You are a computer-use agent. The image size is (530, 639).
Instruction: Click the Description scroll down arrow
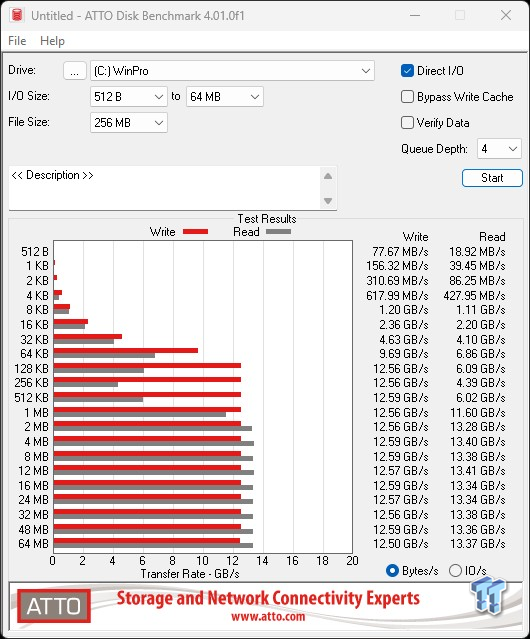(x=328, y=201)
